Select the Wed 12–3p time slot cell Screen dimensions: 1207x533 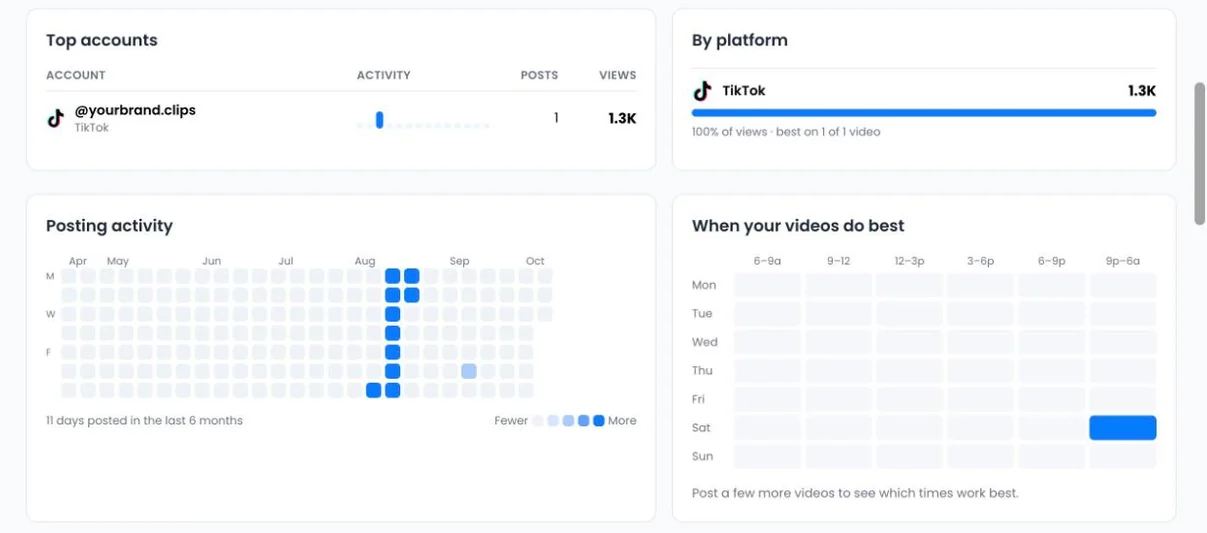click(x=909, y=342)
